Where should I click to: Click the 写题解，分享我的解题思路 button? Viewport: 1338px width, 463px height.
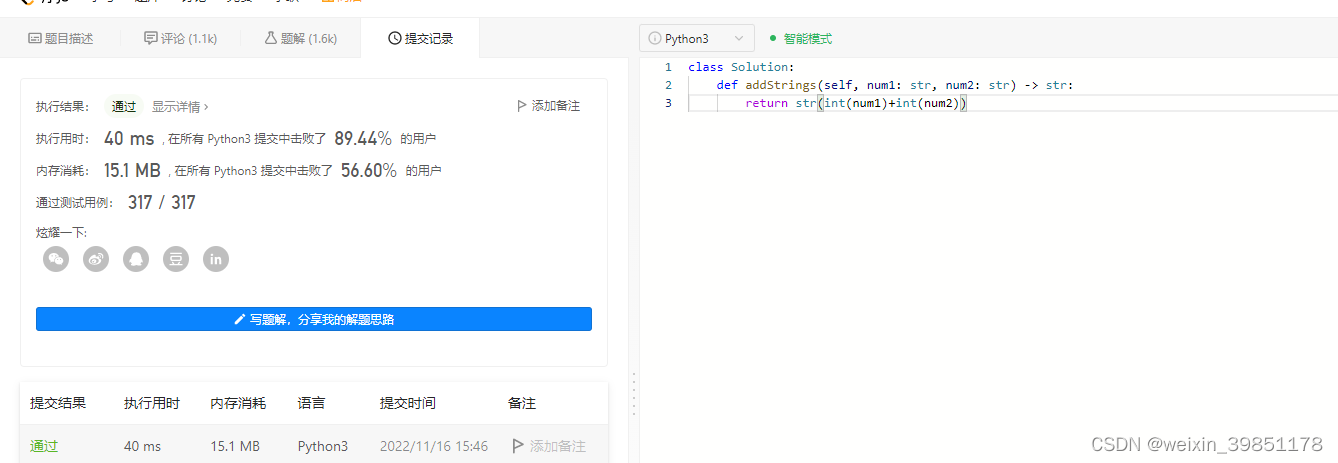(314, 319)
